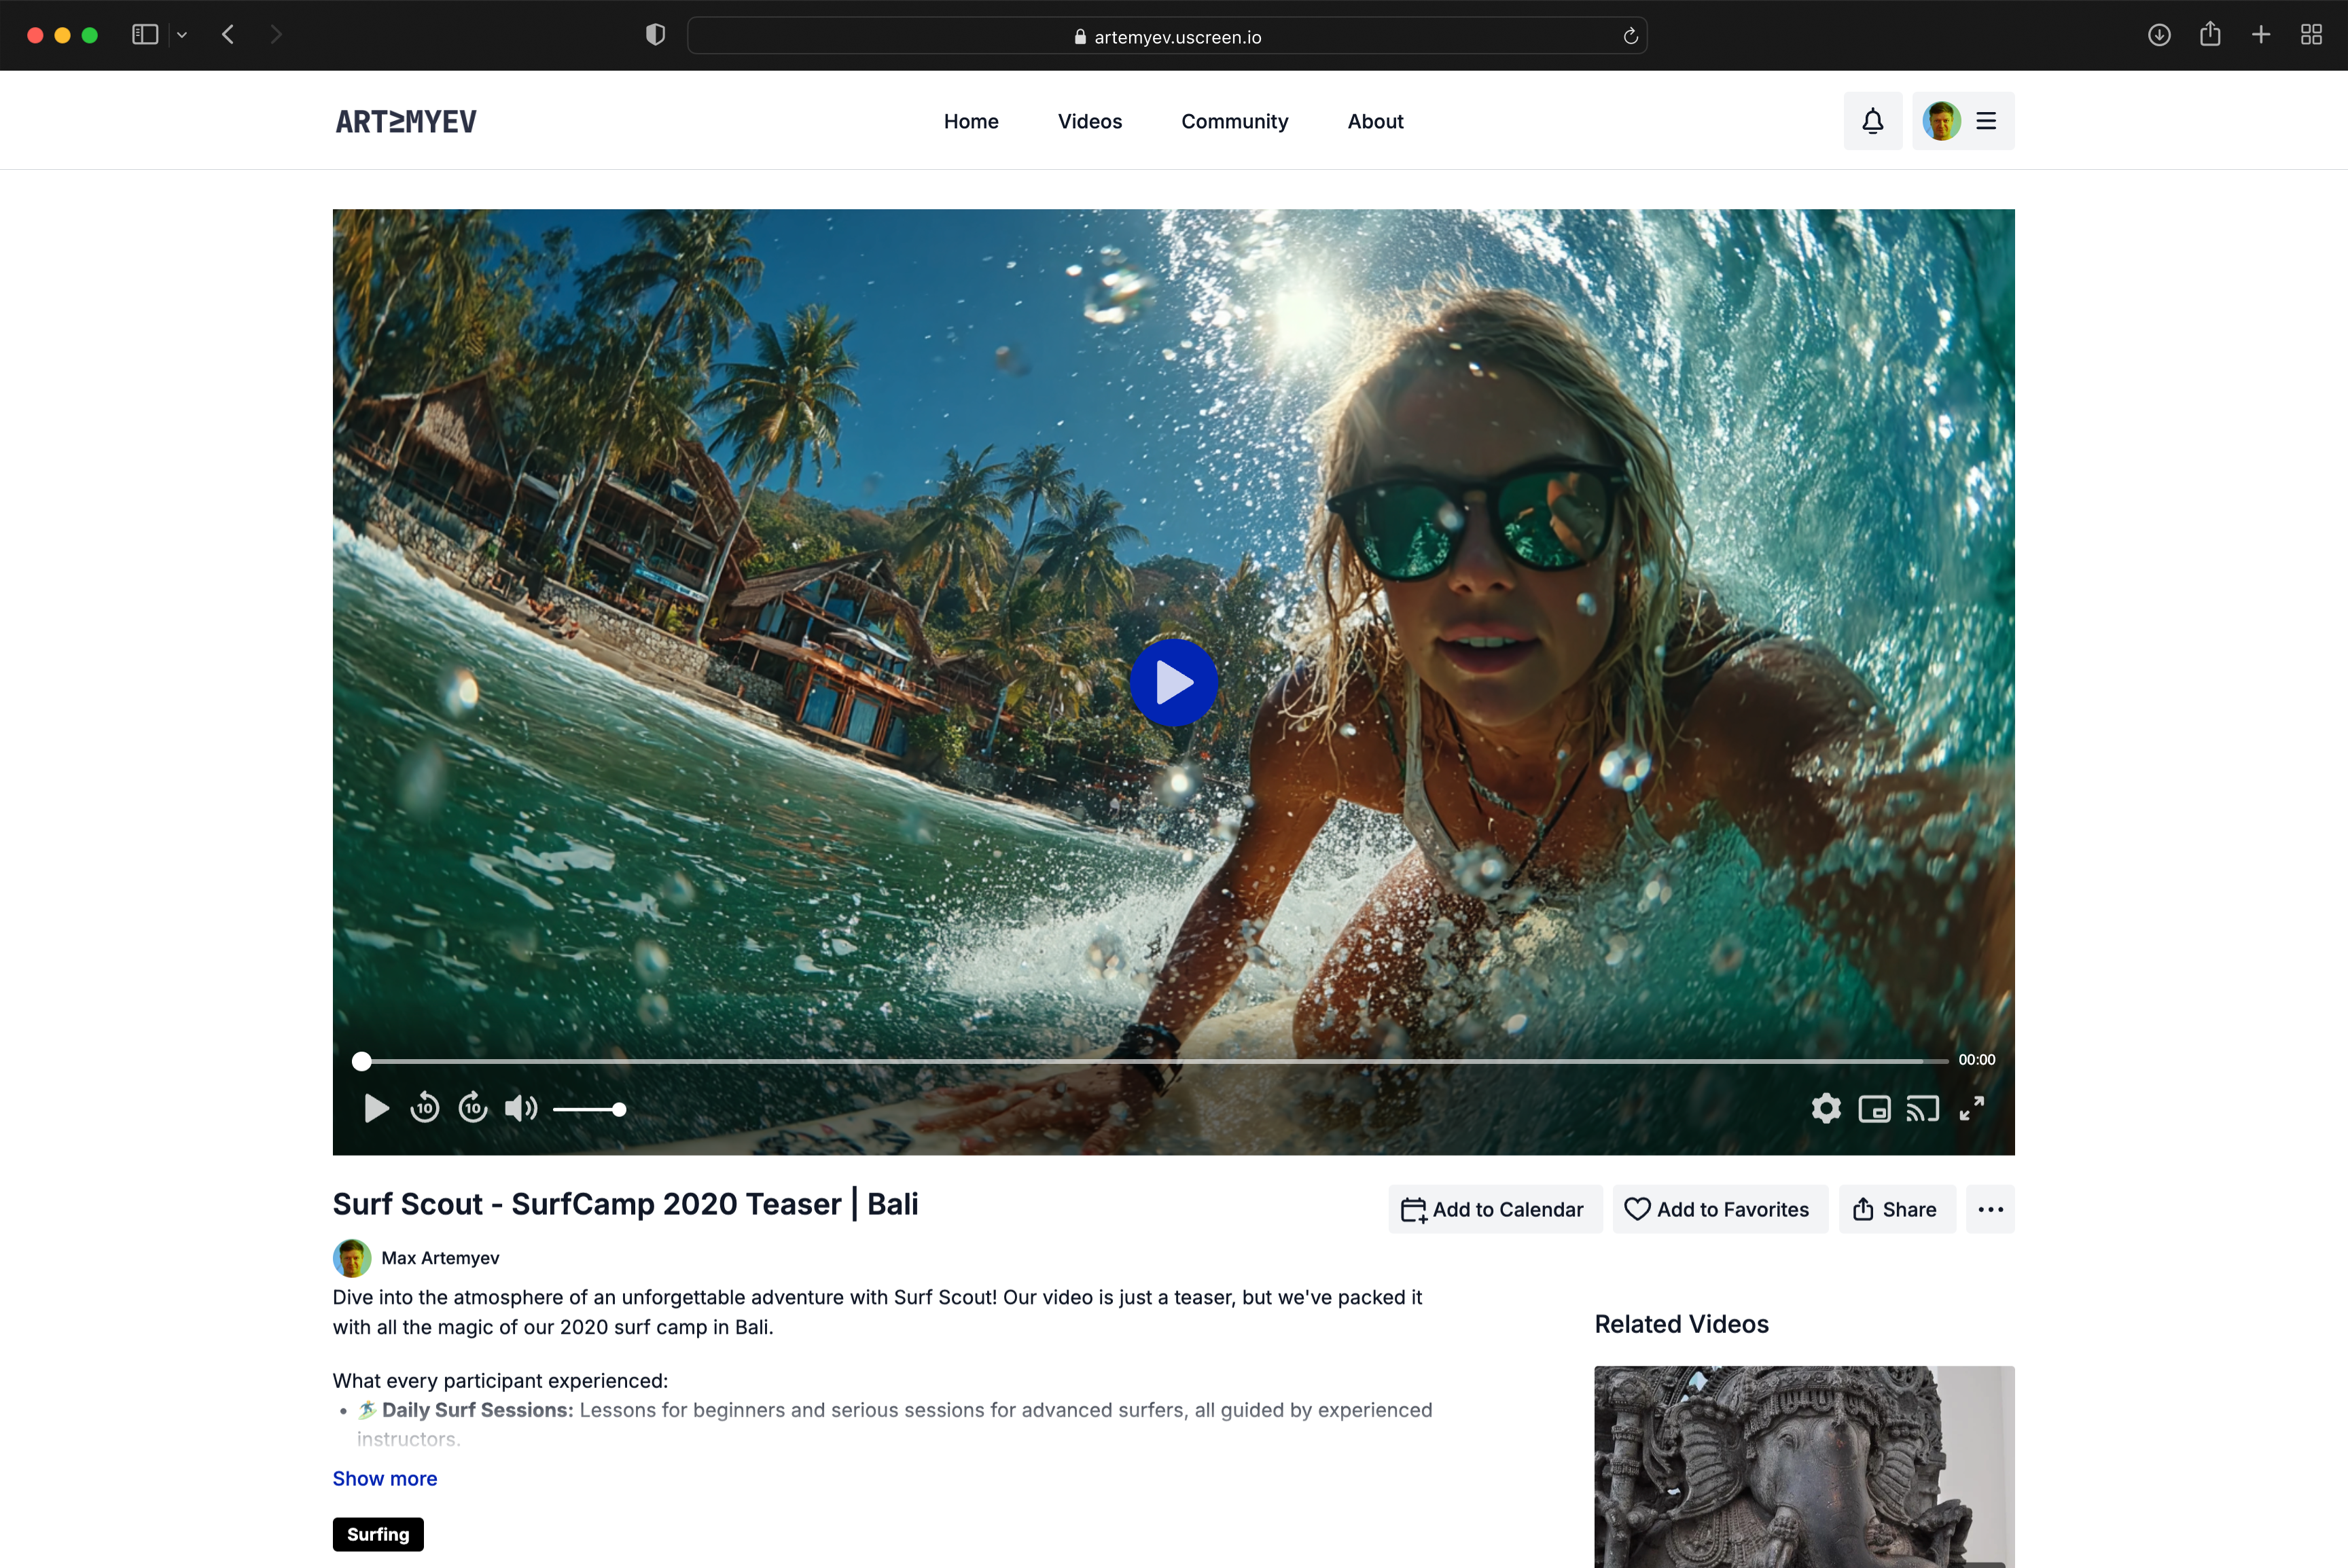Mute the video volume

point(520,1108)
